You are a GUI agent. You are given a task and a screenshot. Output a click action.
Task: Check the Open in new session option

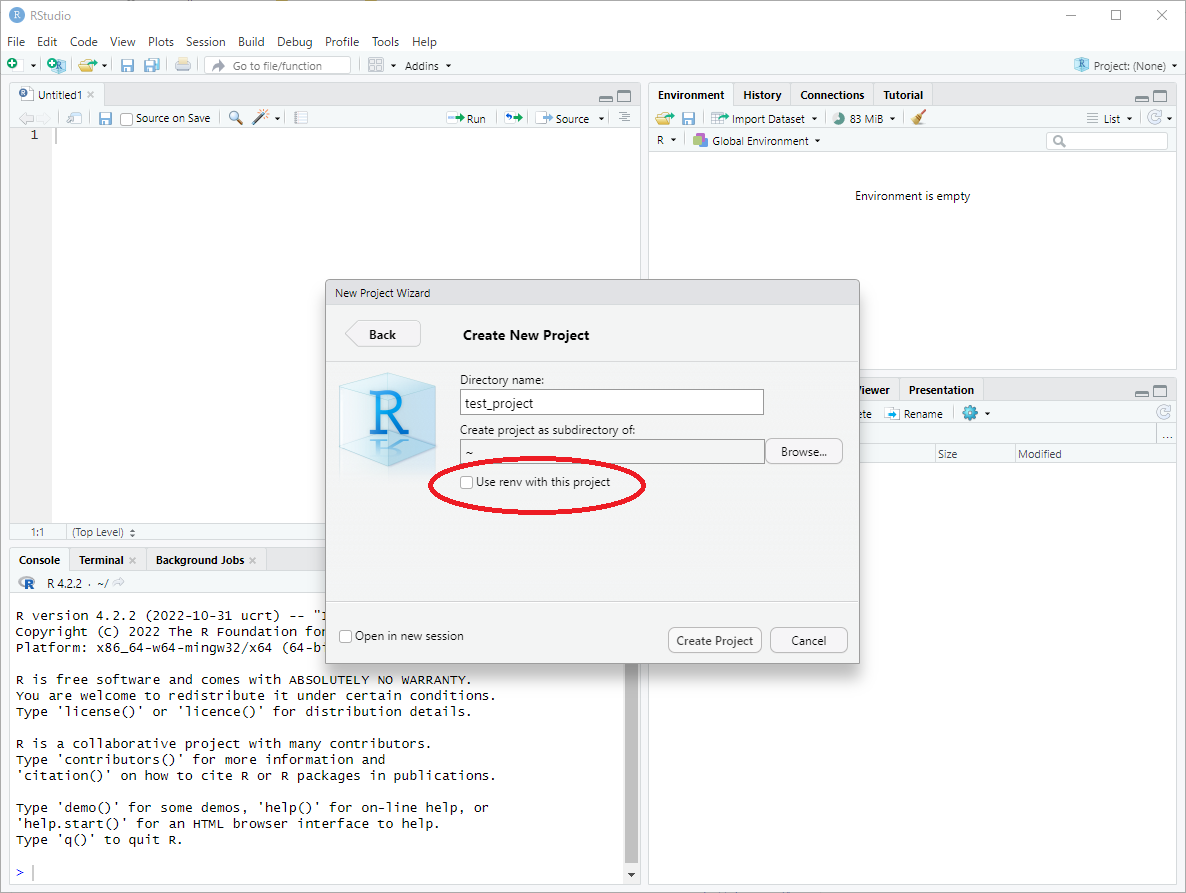point(346,636)
